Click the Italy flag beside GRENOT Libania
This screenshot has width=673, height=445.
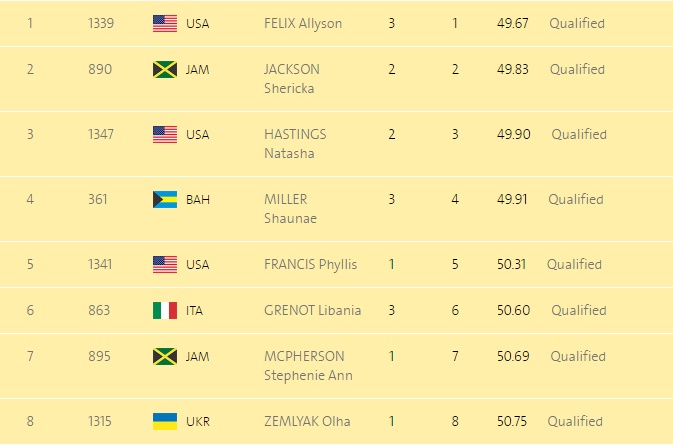pos(165,310)
